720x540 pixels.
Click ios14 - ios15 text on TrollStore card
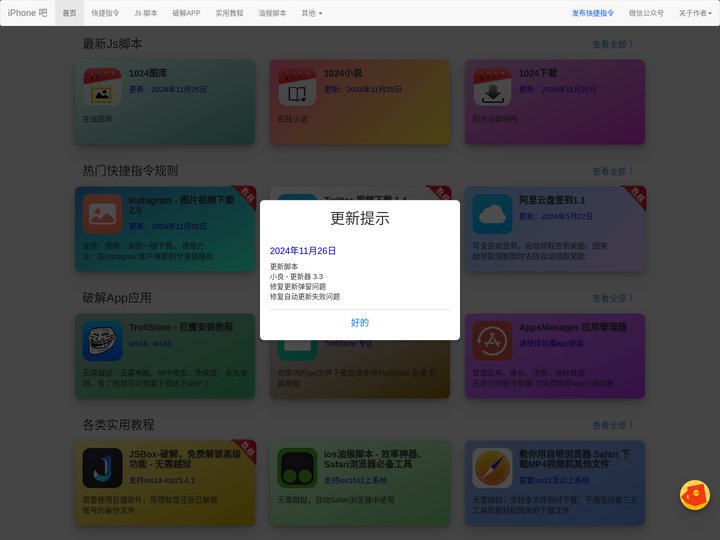click(151, 343)
